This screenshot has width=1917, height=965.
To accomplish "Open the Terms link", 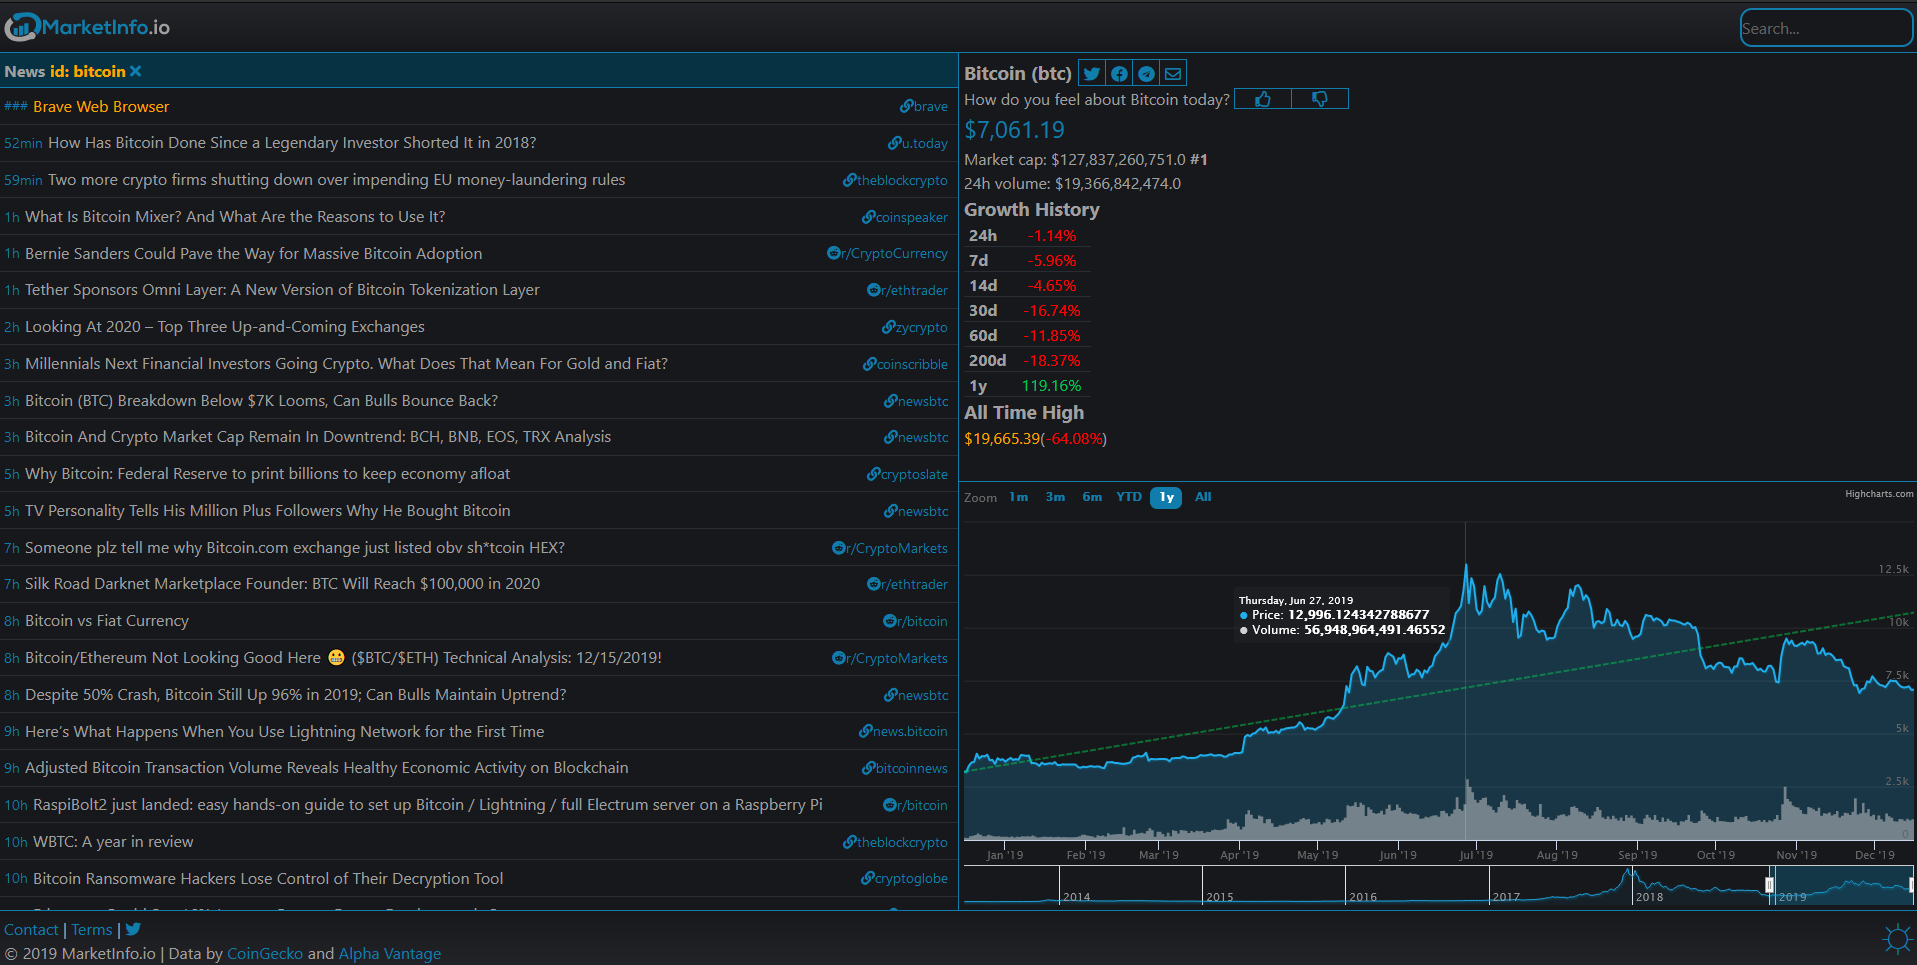I will click(92, 929).
